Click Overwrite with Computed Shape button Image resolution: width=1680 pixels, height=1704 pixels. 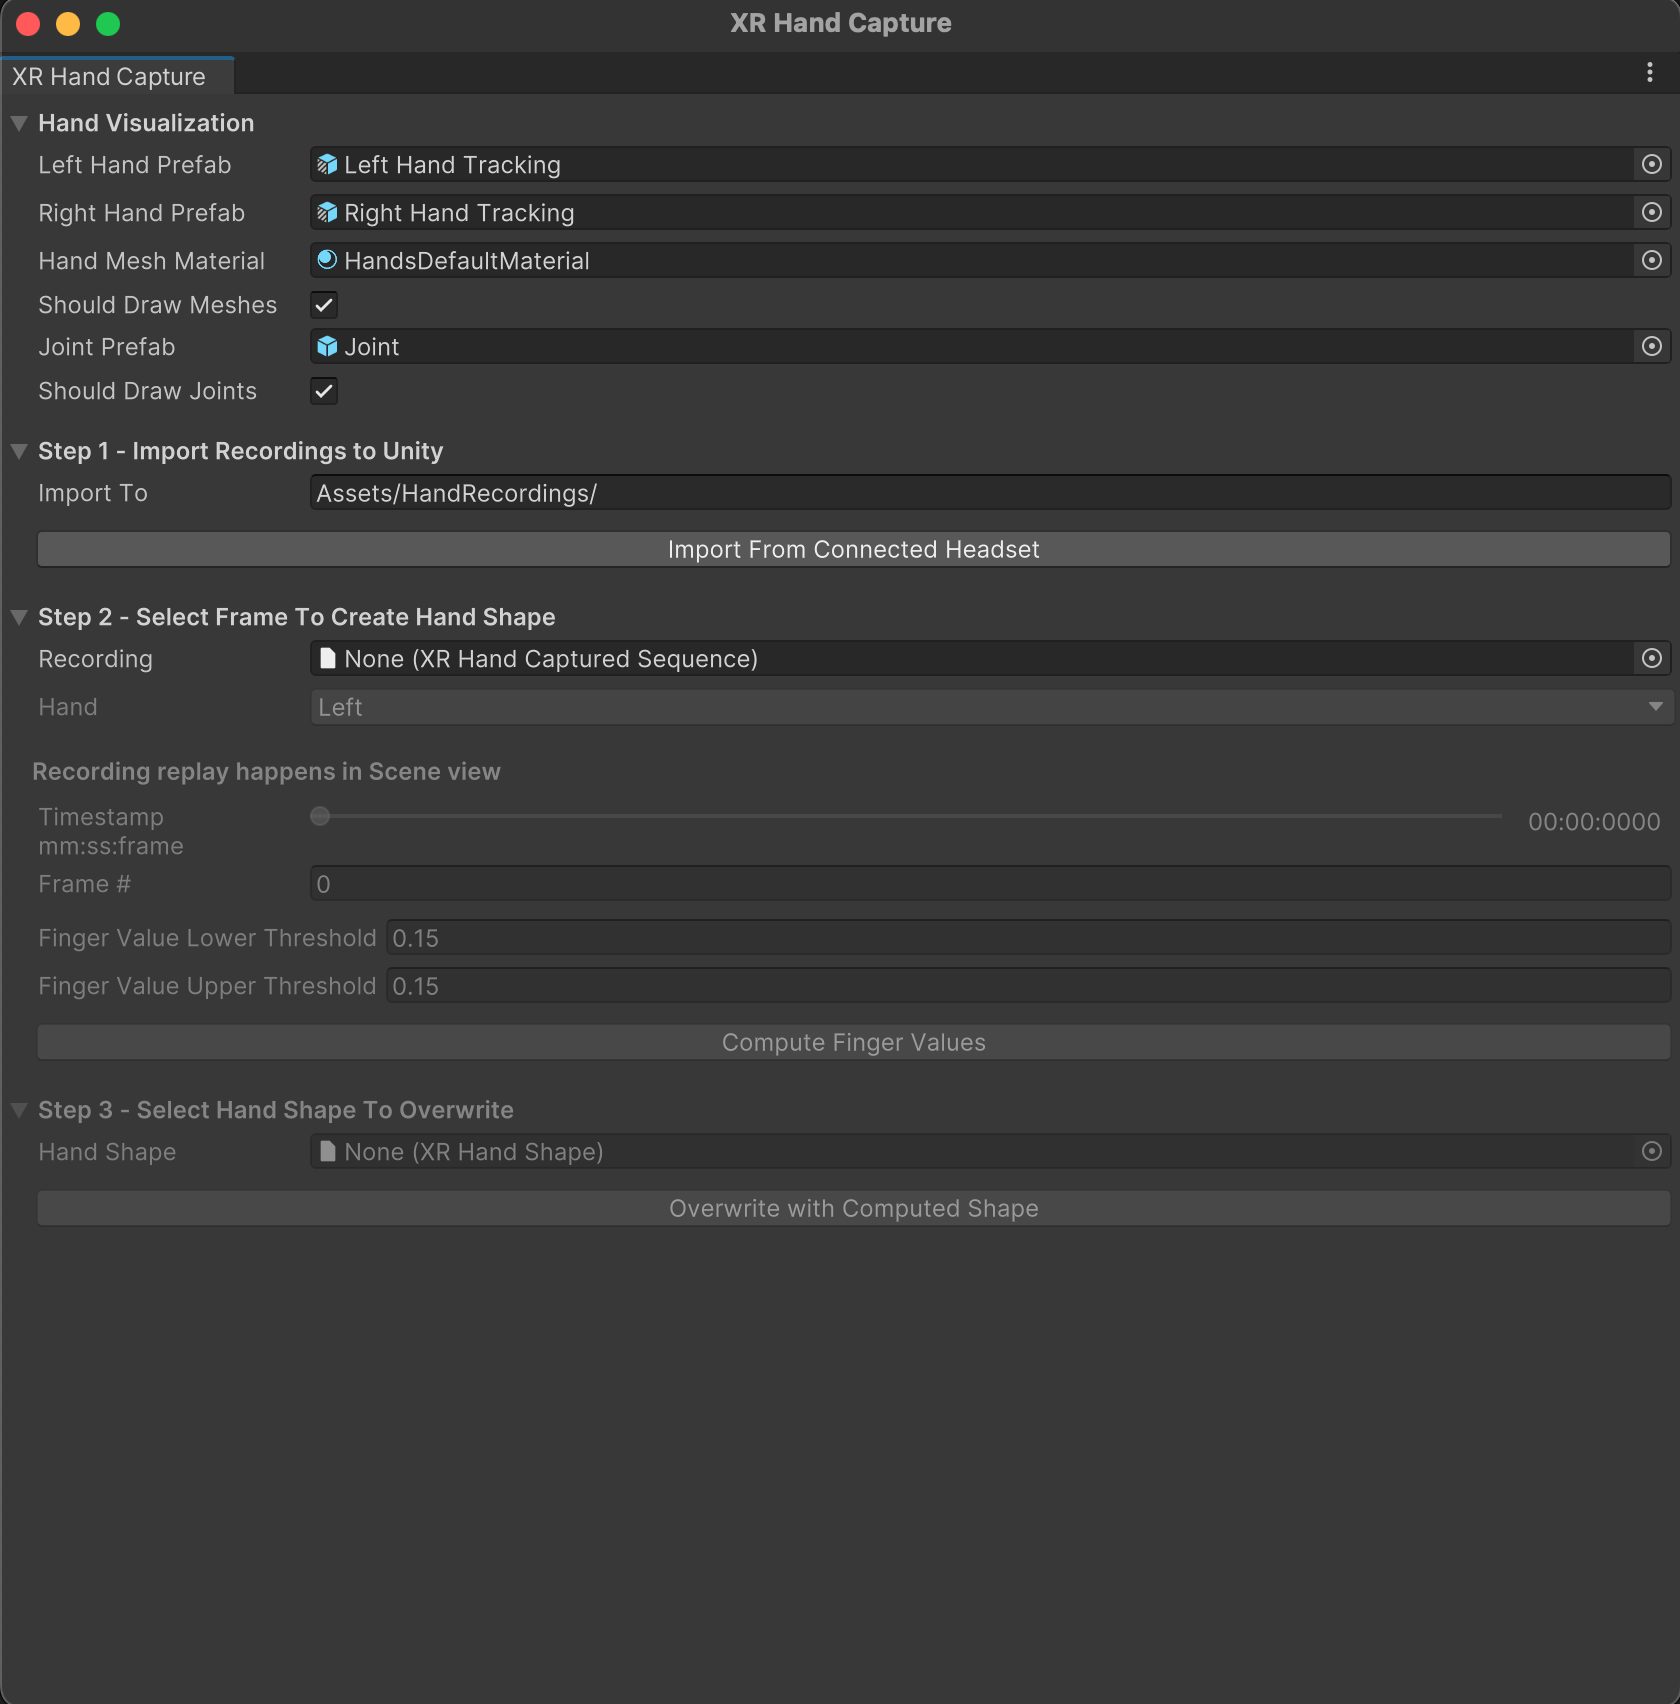(x=853, y=1208)
